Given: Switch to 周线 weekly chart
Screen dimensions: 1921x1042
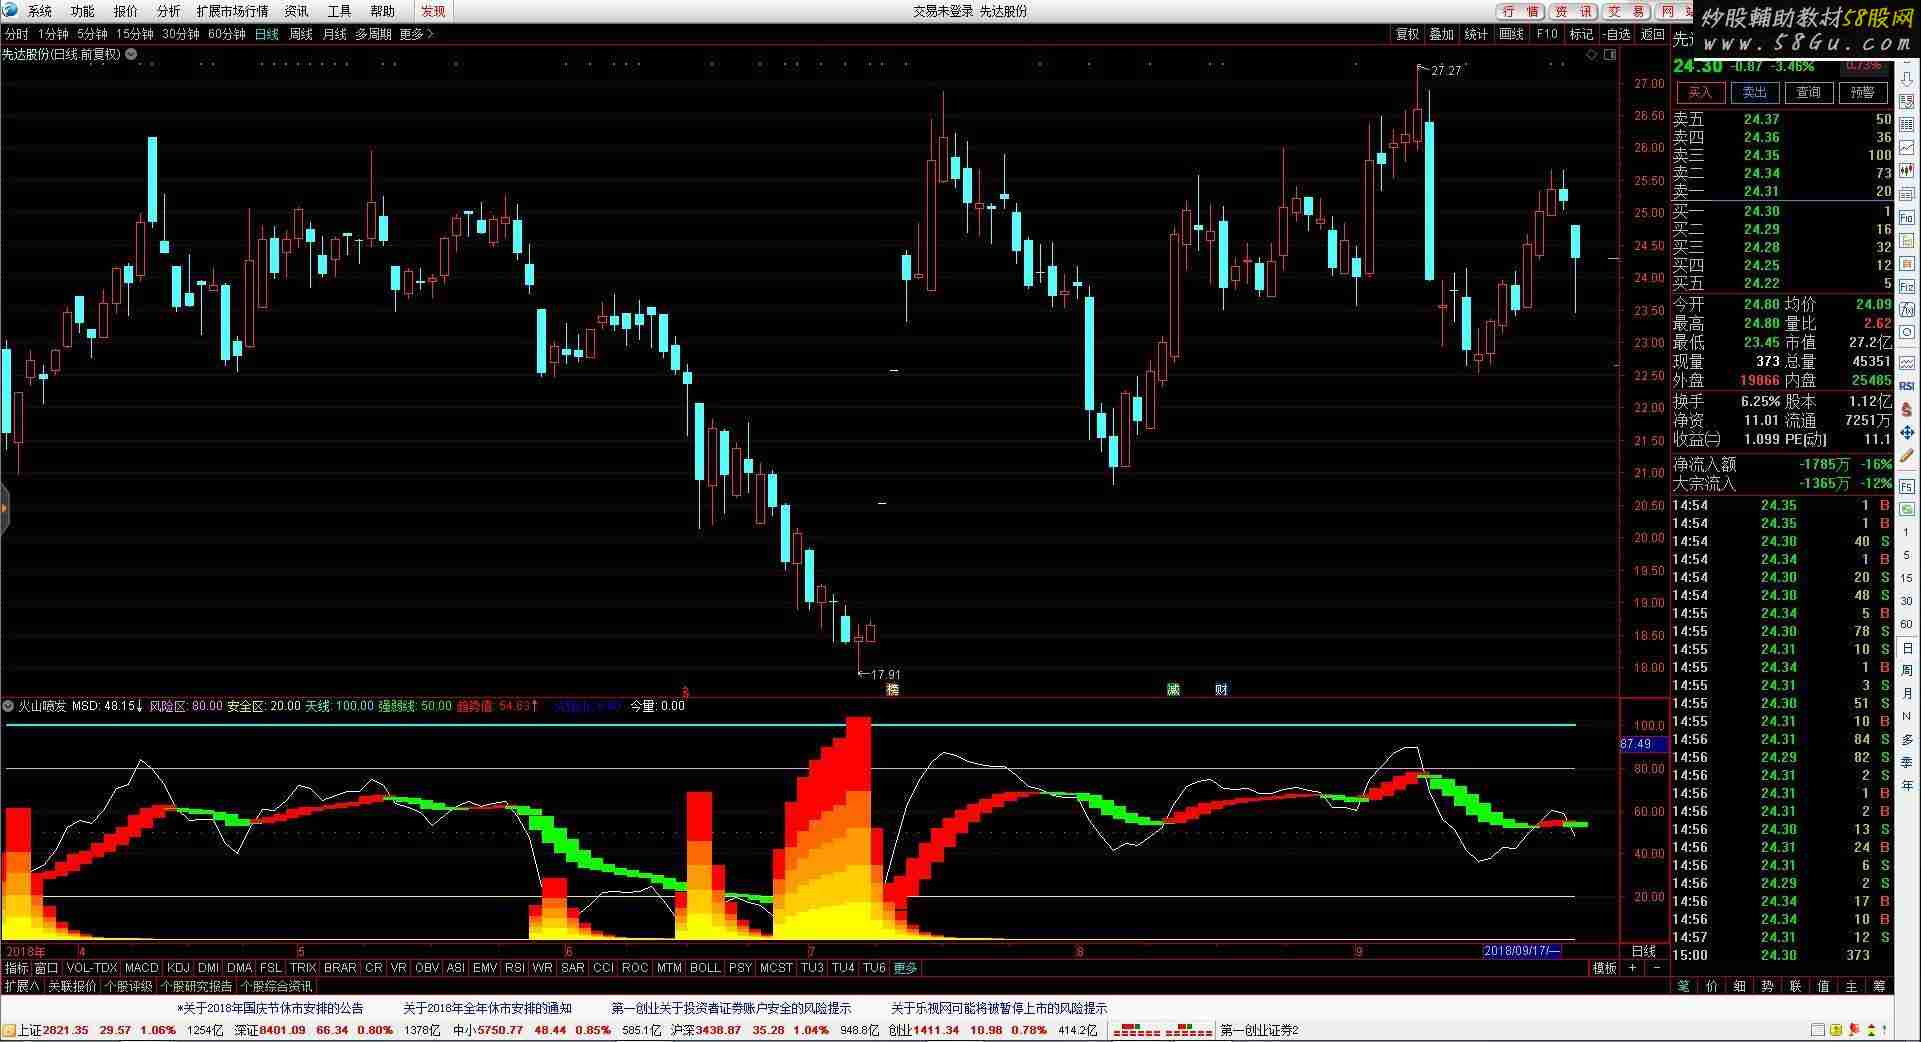Looking at the screenshot, I should tap(301, 34).
